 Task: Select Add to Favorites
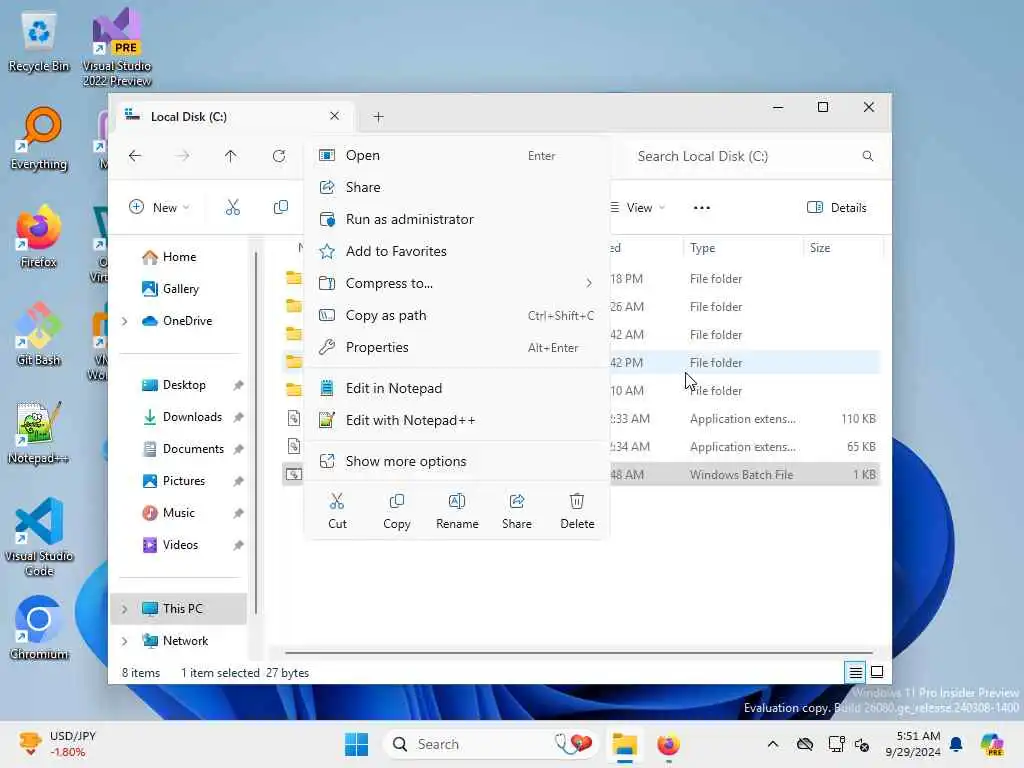[457, 251]
